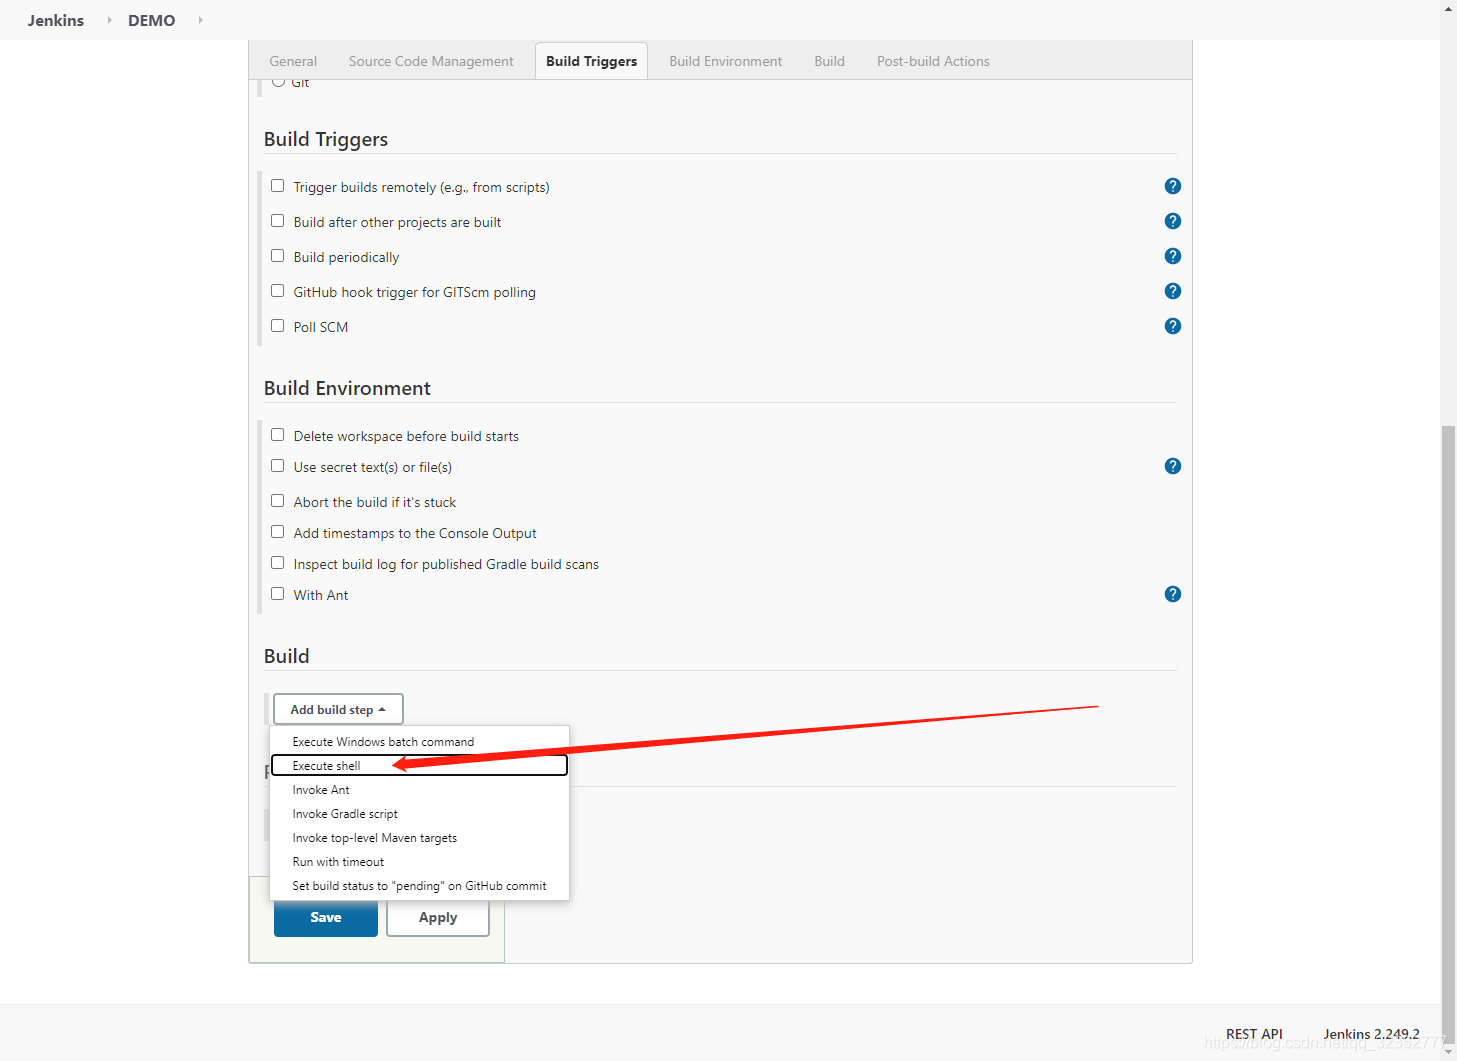Open the DEMO breadcrumb link
Image resolution: width=1457 pixels, height=1061 pixels.
click(152, 20)
